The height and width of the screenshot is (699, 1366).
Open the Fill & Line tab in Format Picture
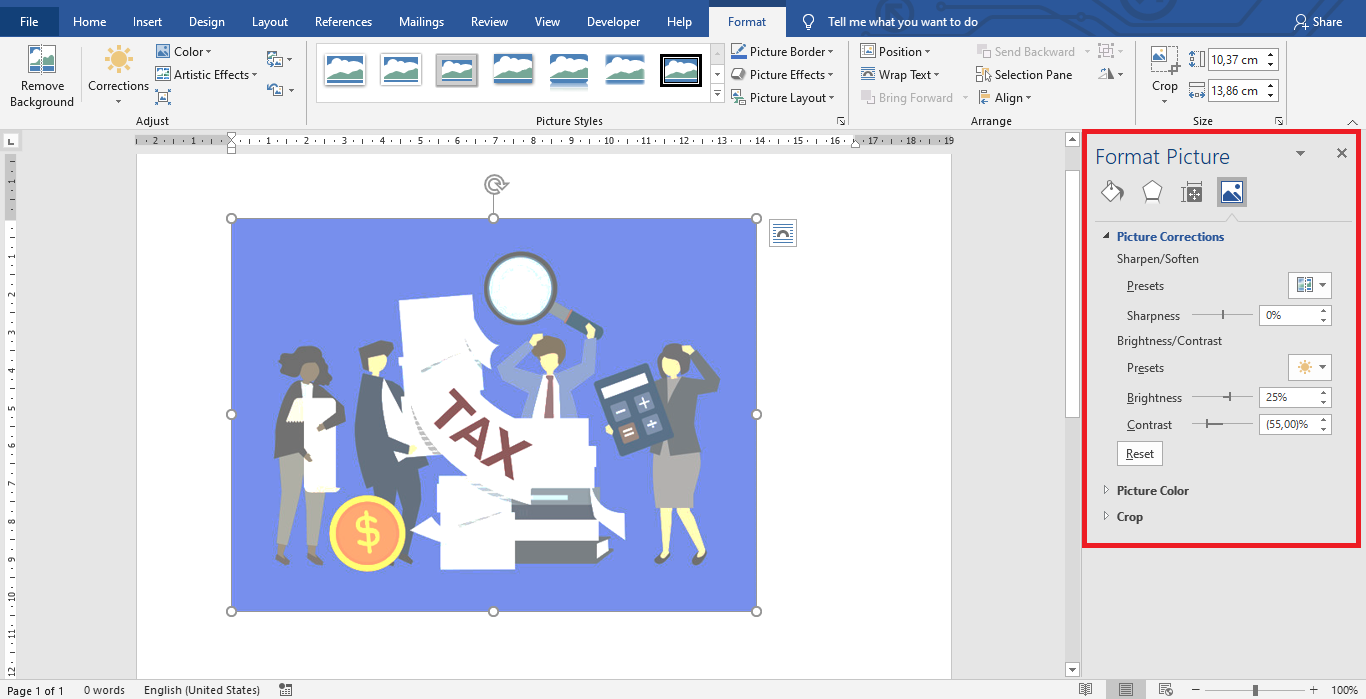point(1112,192)
